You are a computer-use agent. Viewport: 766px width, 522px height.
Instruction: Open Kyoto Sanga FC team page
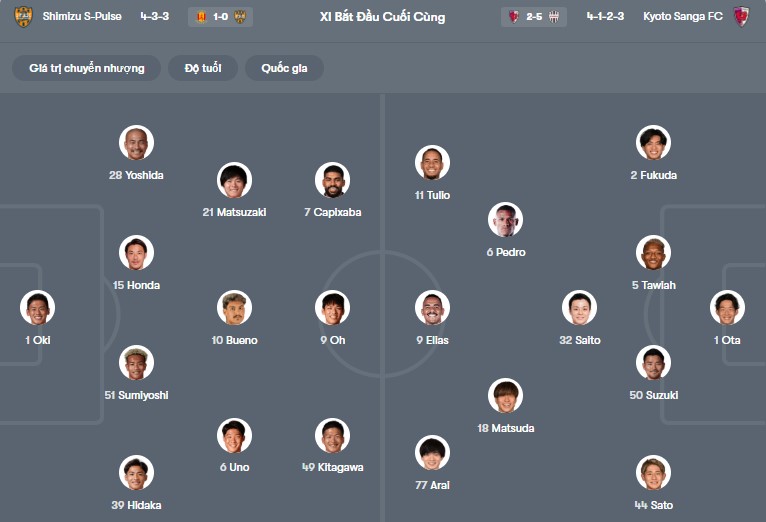(x=683, y=17)
